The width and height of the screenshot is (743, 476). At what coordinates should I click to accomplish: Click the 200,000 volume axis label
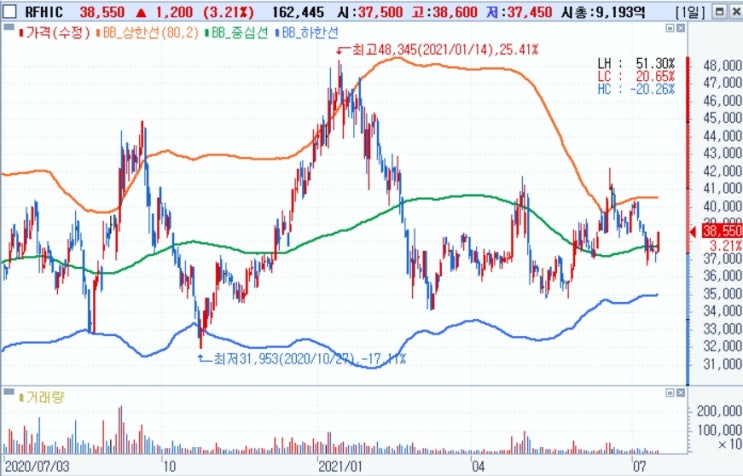[719, 411]
